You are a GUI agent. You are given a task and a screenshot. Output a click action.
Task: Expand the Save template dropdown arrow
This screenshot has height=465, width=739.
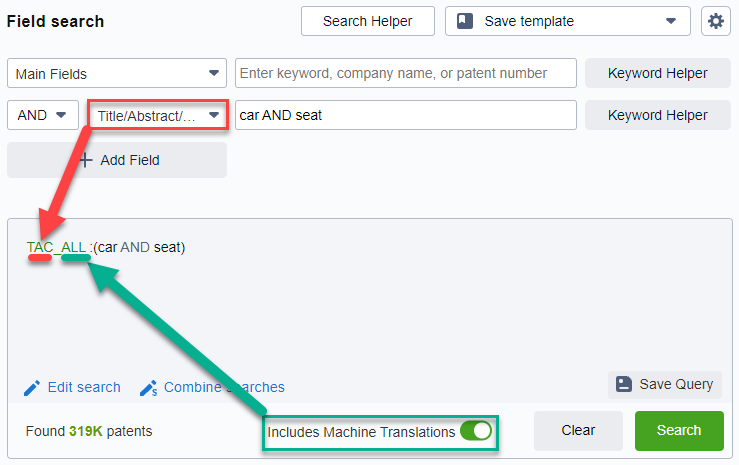tap(670, 21)
